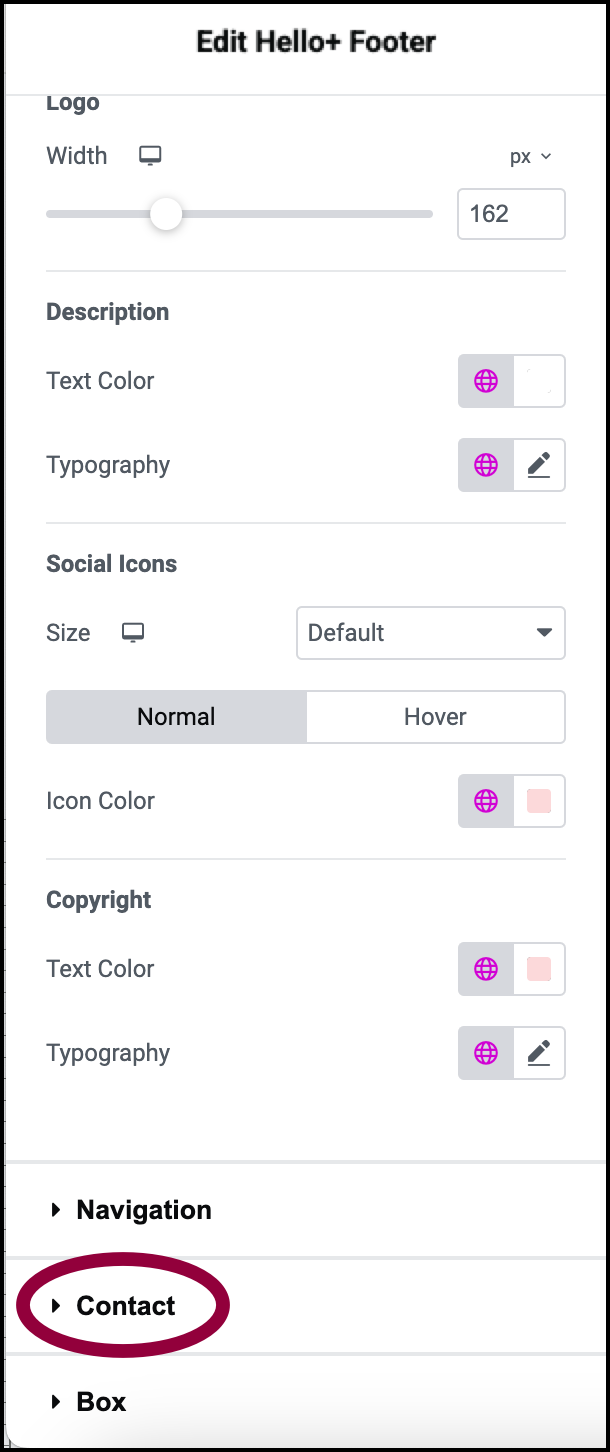Click the Logo Width responsive device icon
610x1452 pixels.
click(150, 156)
